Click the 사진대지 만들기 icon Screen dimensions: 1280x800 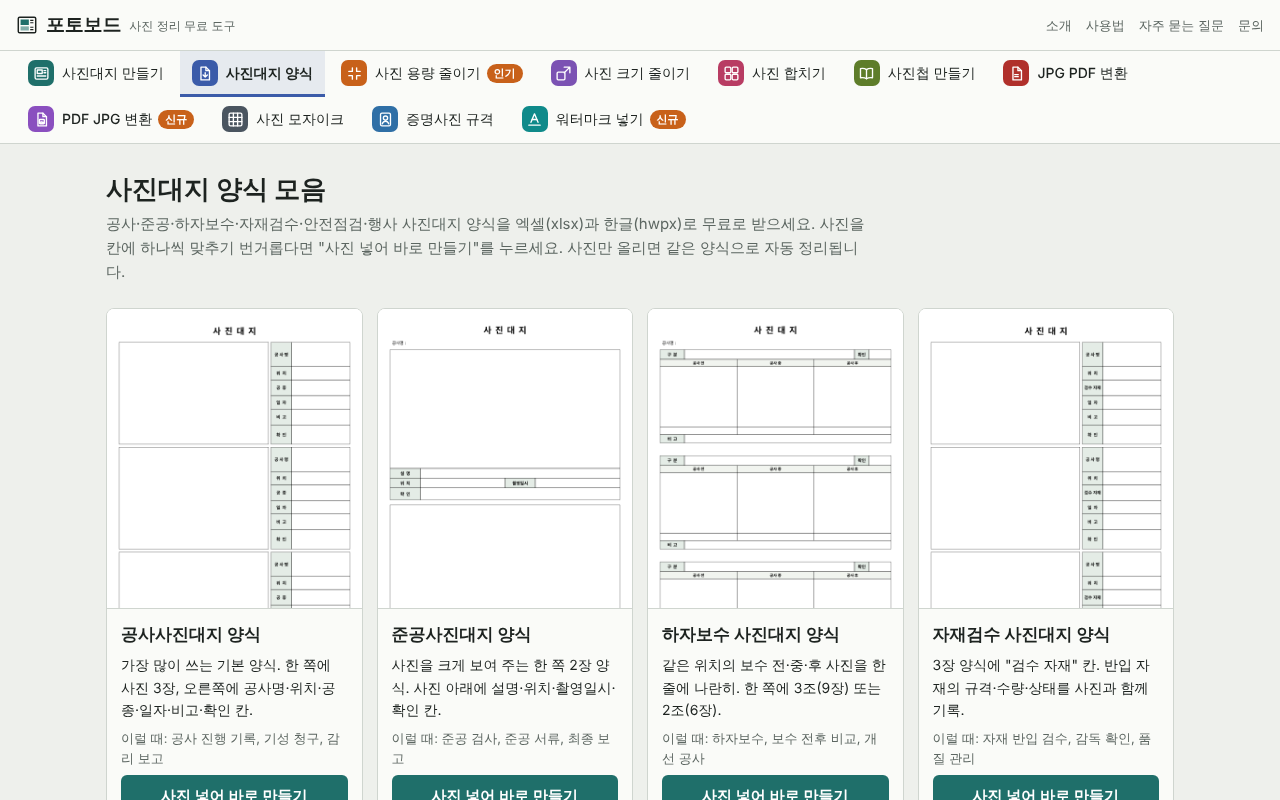[x=41, y=73]
